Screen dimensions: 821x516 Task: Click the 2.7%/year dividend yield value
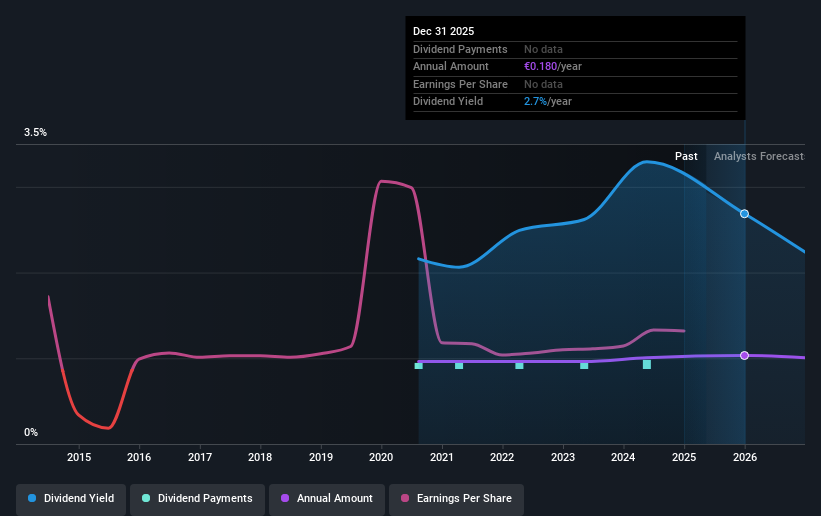click(x=548, y=102)
